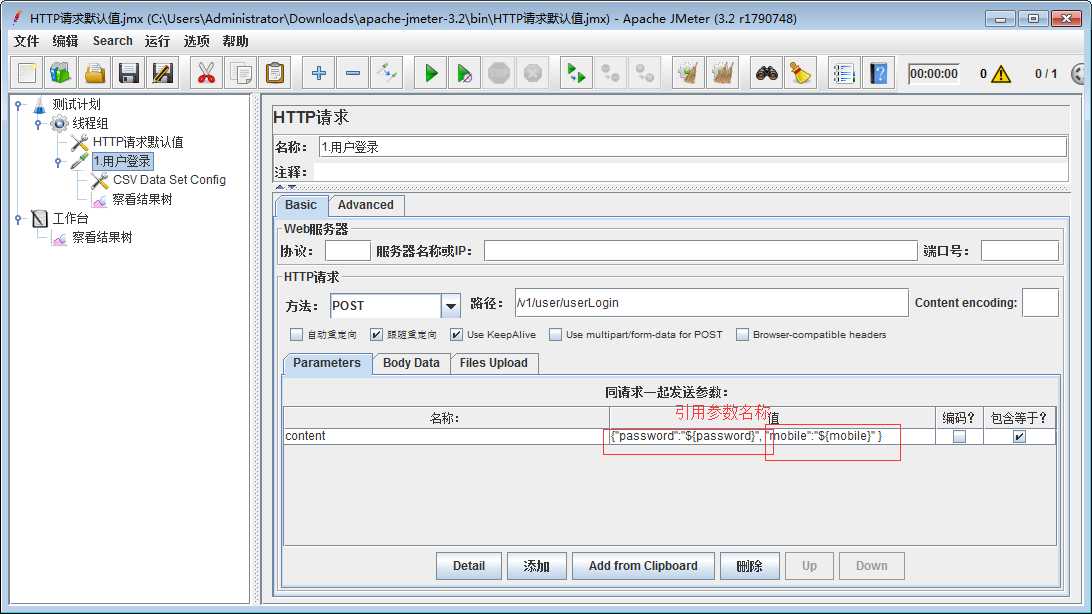Screen dimensions: 1092x614
Task: Click the Shutdown test icon
Action: (x=533, y=73)
